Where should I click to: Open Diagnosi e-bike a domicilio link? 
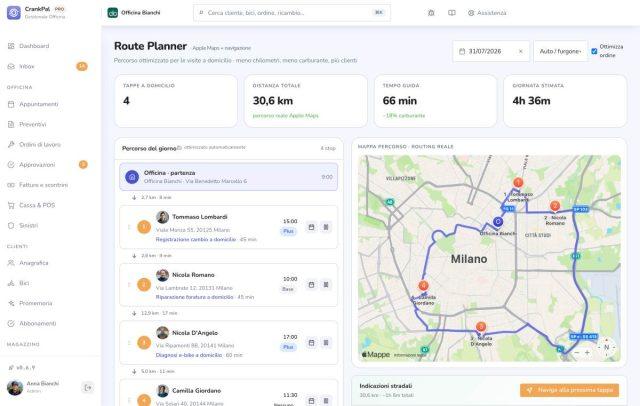coord(189,355)
